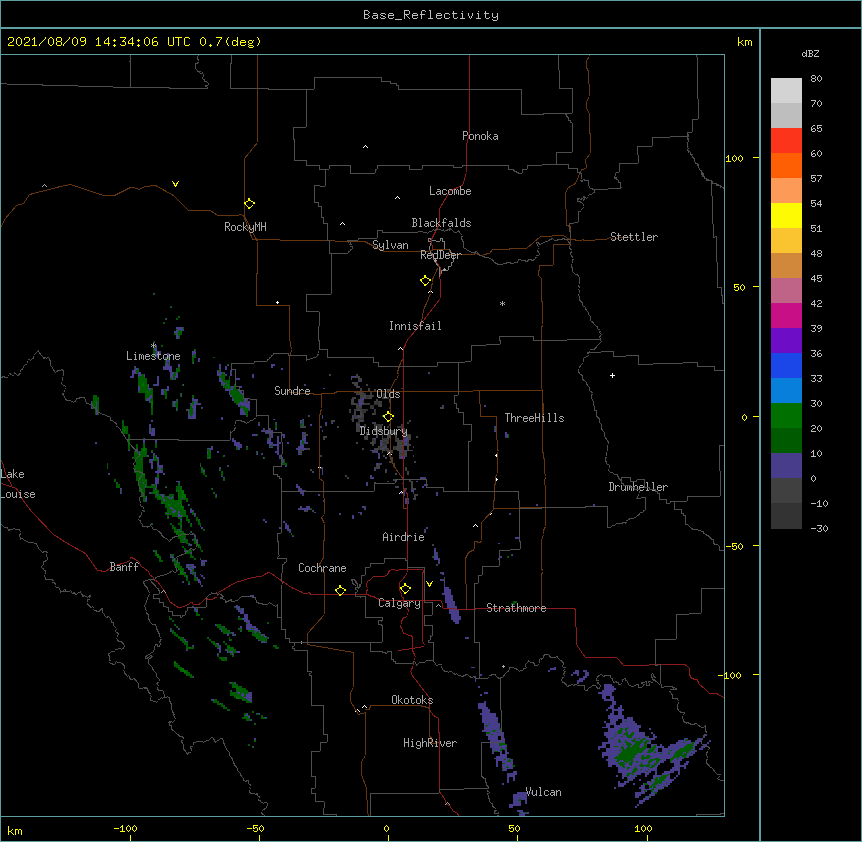This screenshot has height=842, width=862.
Task: Click the 39 dBZ purple swatch
Action: tap(786, 340)
